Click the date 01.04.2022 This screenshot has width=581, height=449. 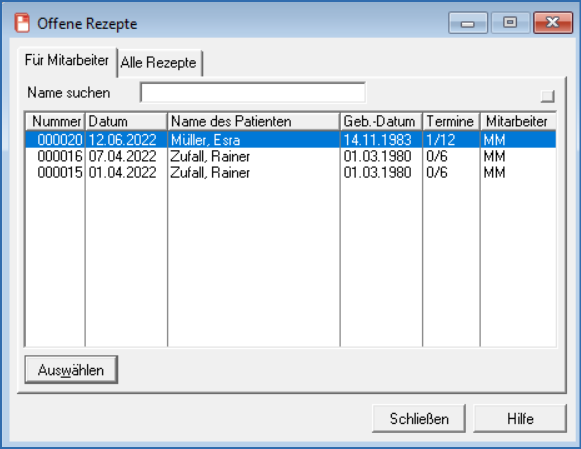coord(122,173)
